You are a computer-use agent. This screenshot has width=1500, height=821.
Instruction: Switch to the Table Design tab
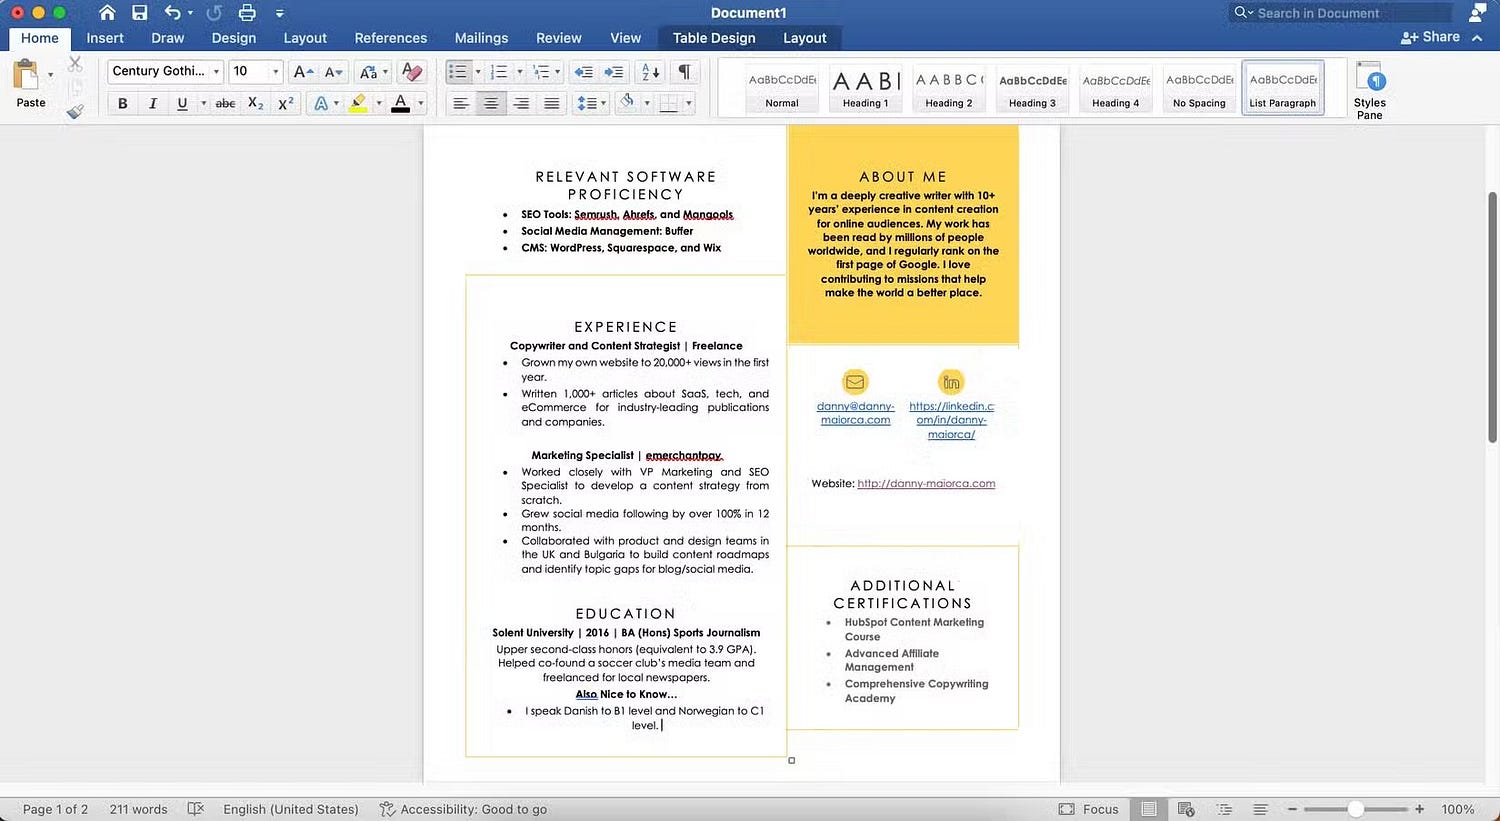[713, 38]
